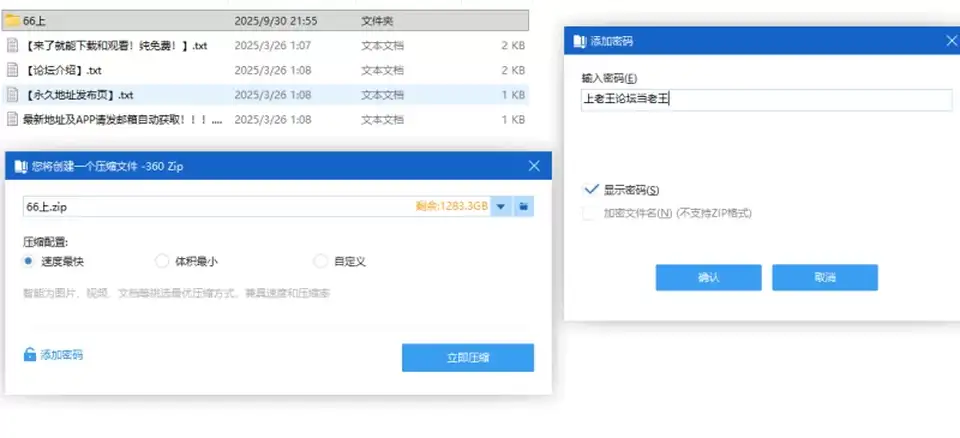Click the 【论坛介绍】.txt file icon
This screenshot has width=960, height=438.
(12, 70)
